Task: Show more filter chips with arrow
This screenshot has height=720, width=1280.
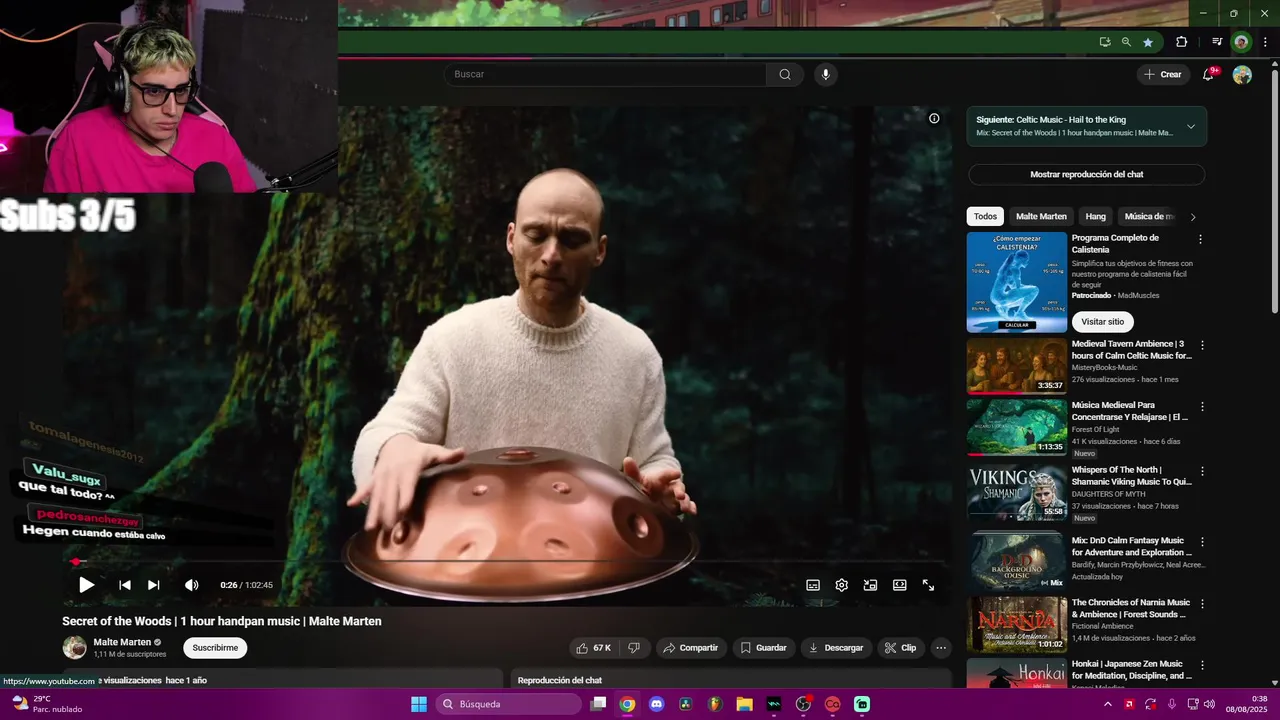Action: tap(1192, 217)
